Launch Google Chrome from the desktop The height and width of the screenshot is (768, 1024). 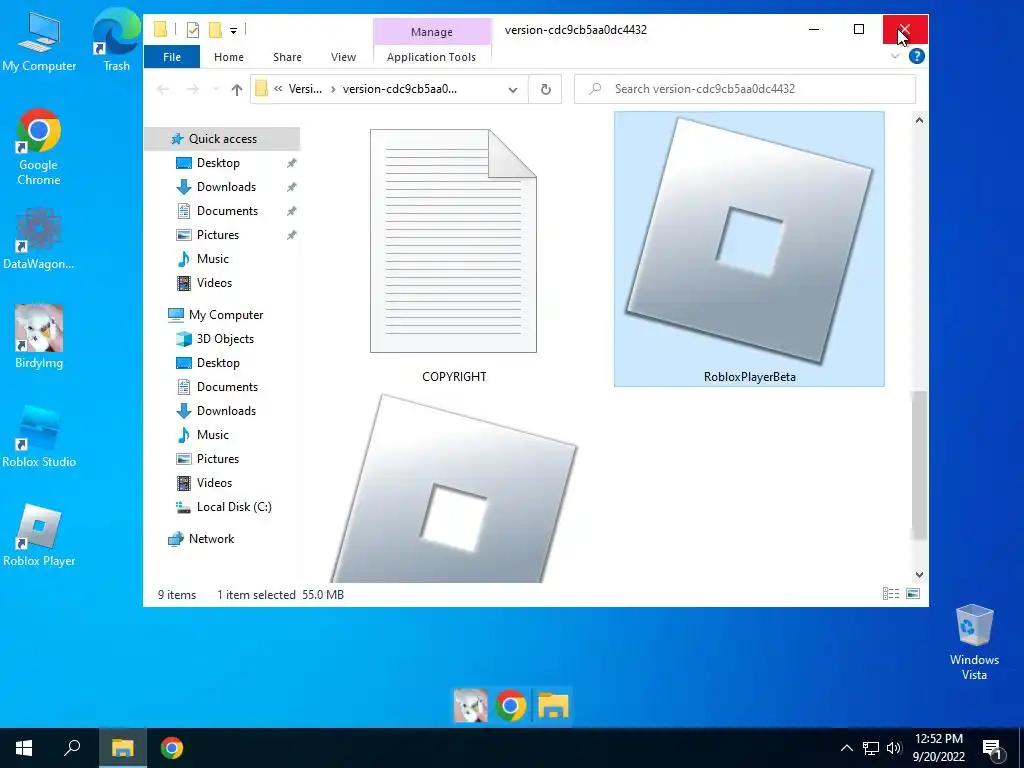tap(39, 147)
